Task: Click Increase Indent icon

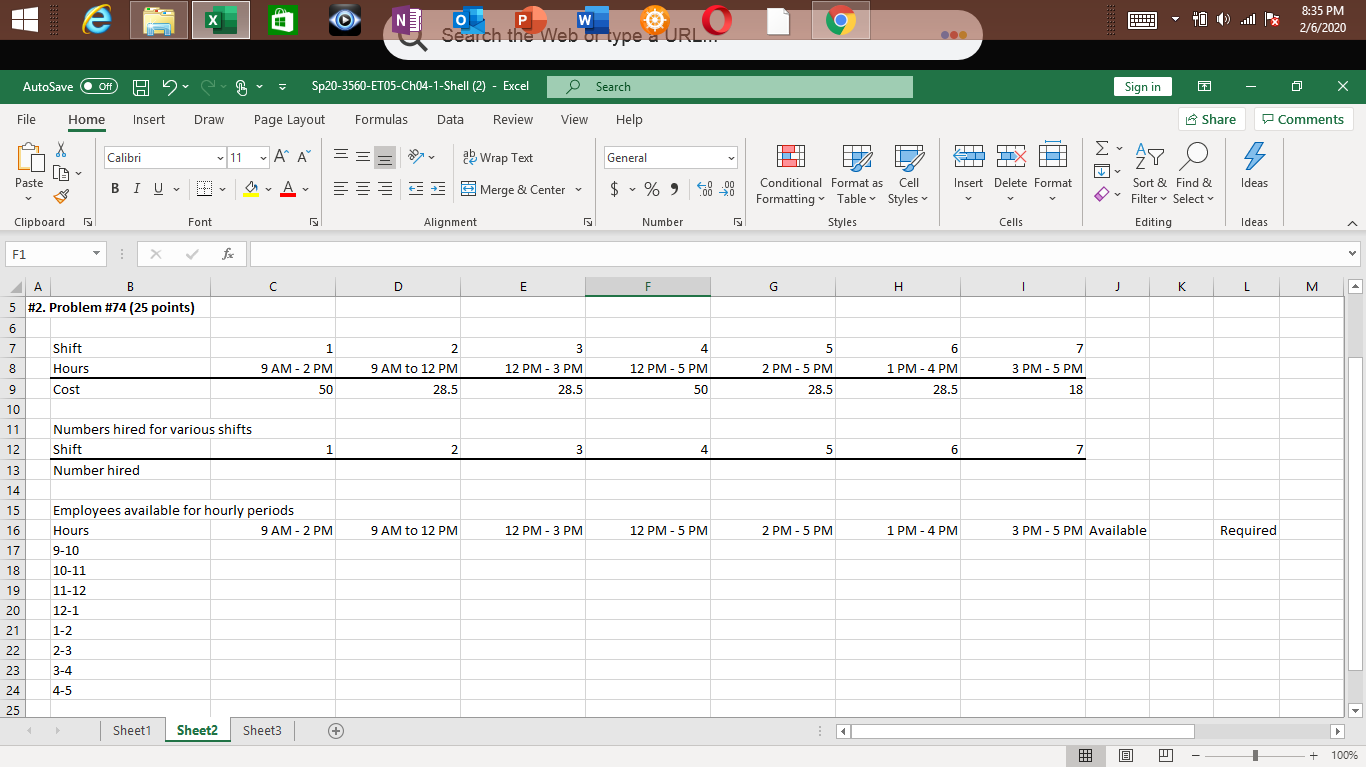Action: click(x=437, y=189)
